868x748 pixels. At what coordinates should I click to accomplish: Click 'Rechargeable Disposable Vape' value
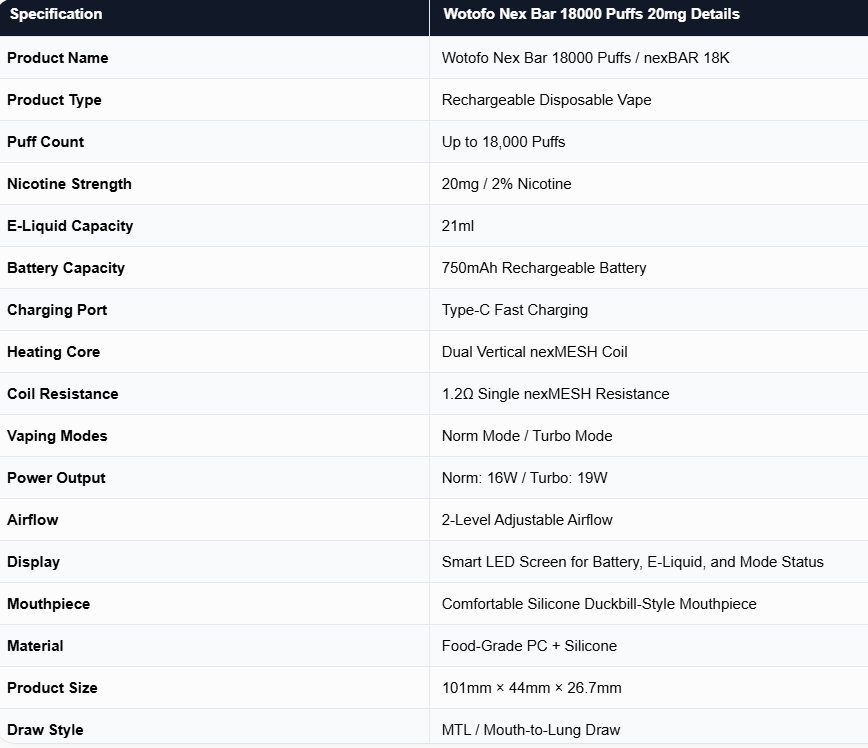click(x=546, y=100)
